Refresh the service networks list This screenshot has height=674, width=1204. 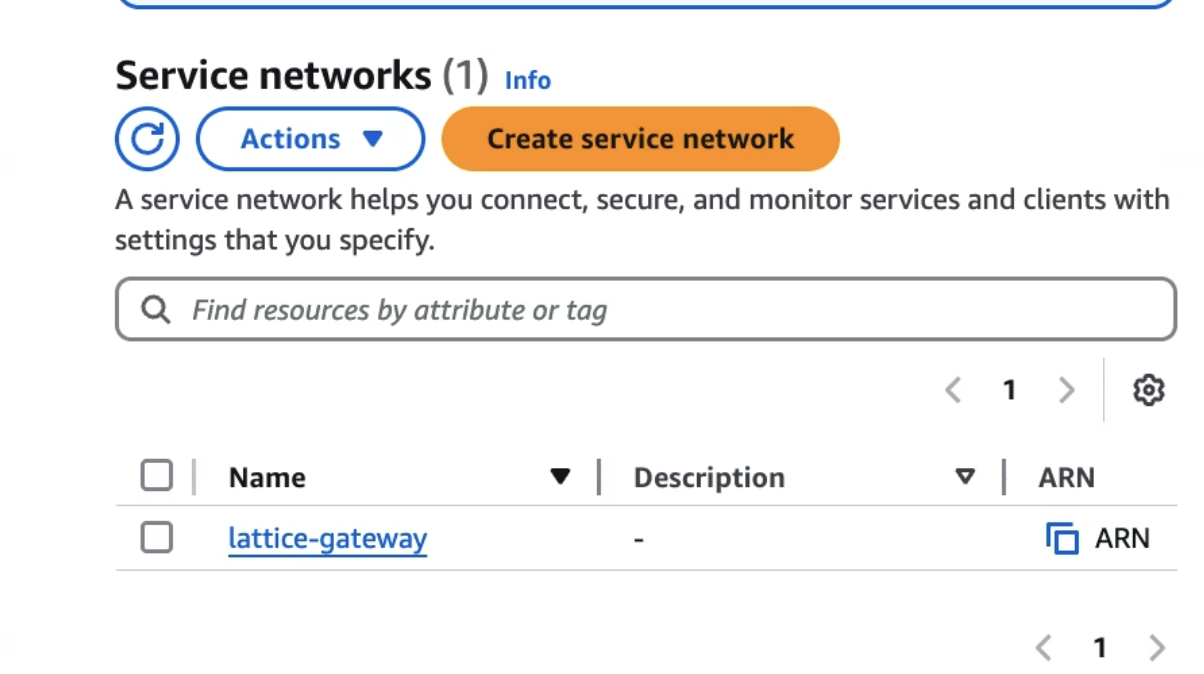pos(147,139)
